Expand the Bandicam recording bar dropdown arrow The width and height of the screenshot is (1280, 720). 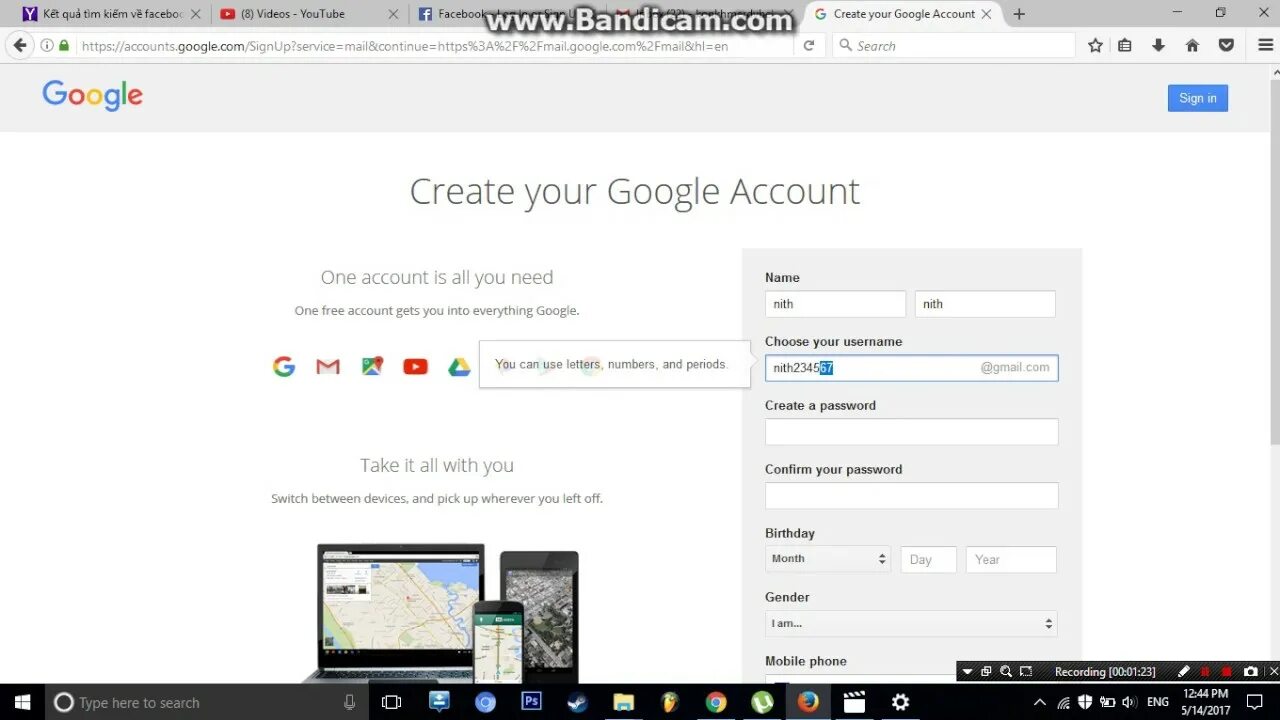967,672
